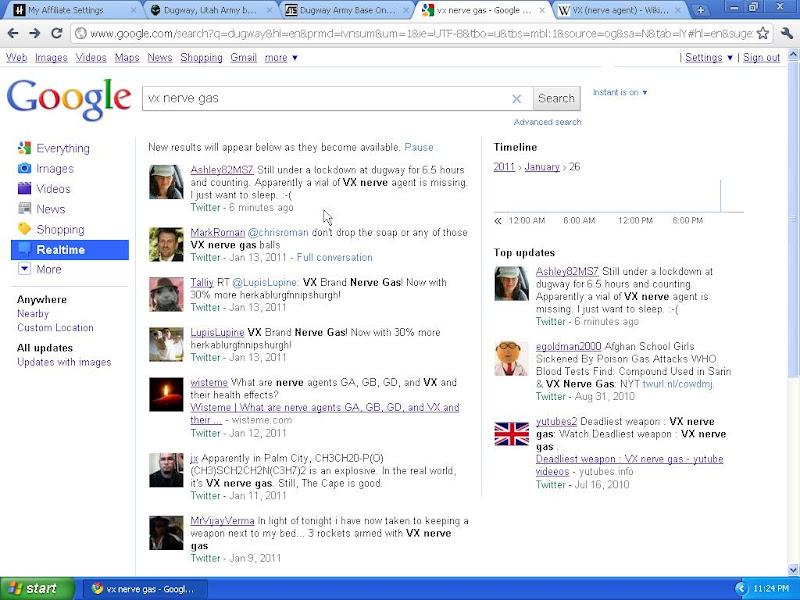This screenshot has height=600, width=800.
Task: Click the News newspaper icon in sidebar
Action: point(24,209)
